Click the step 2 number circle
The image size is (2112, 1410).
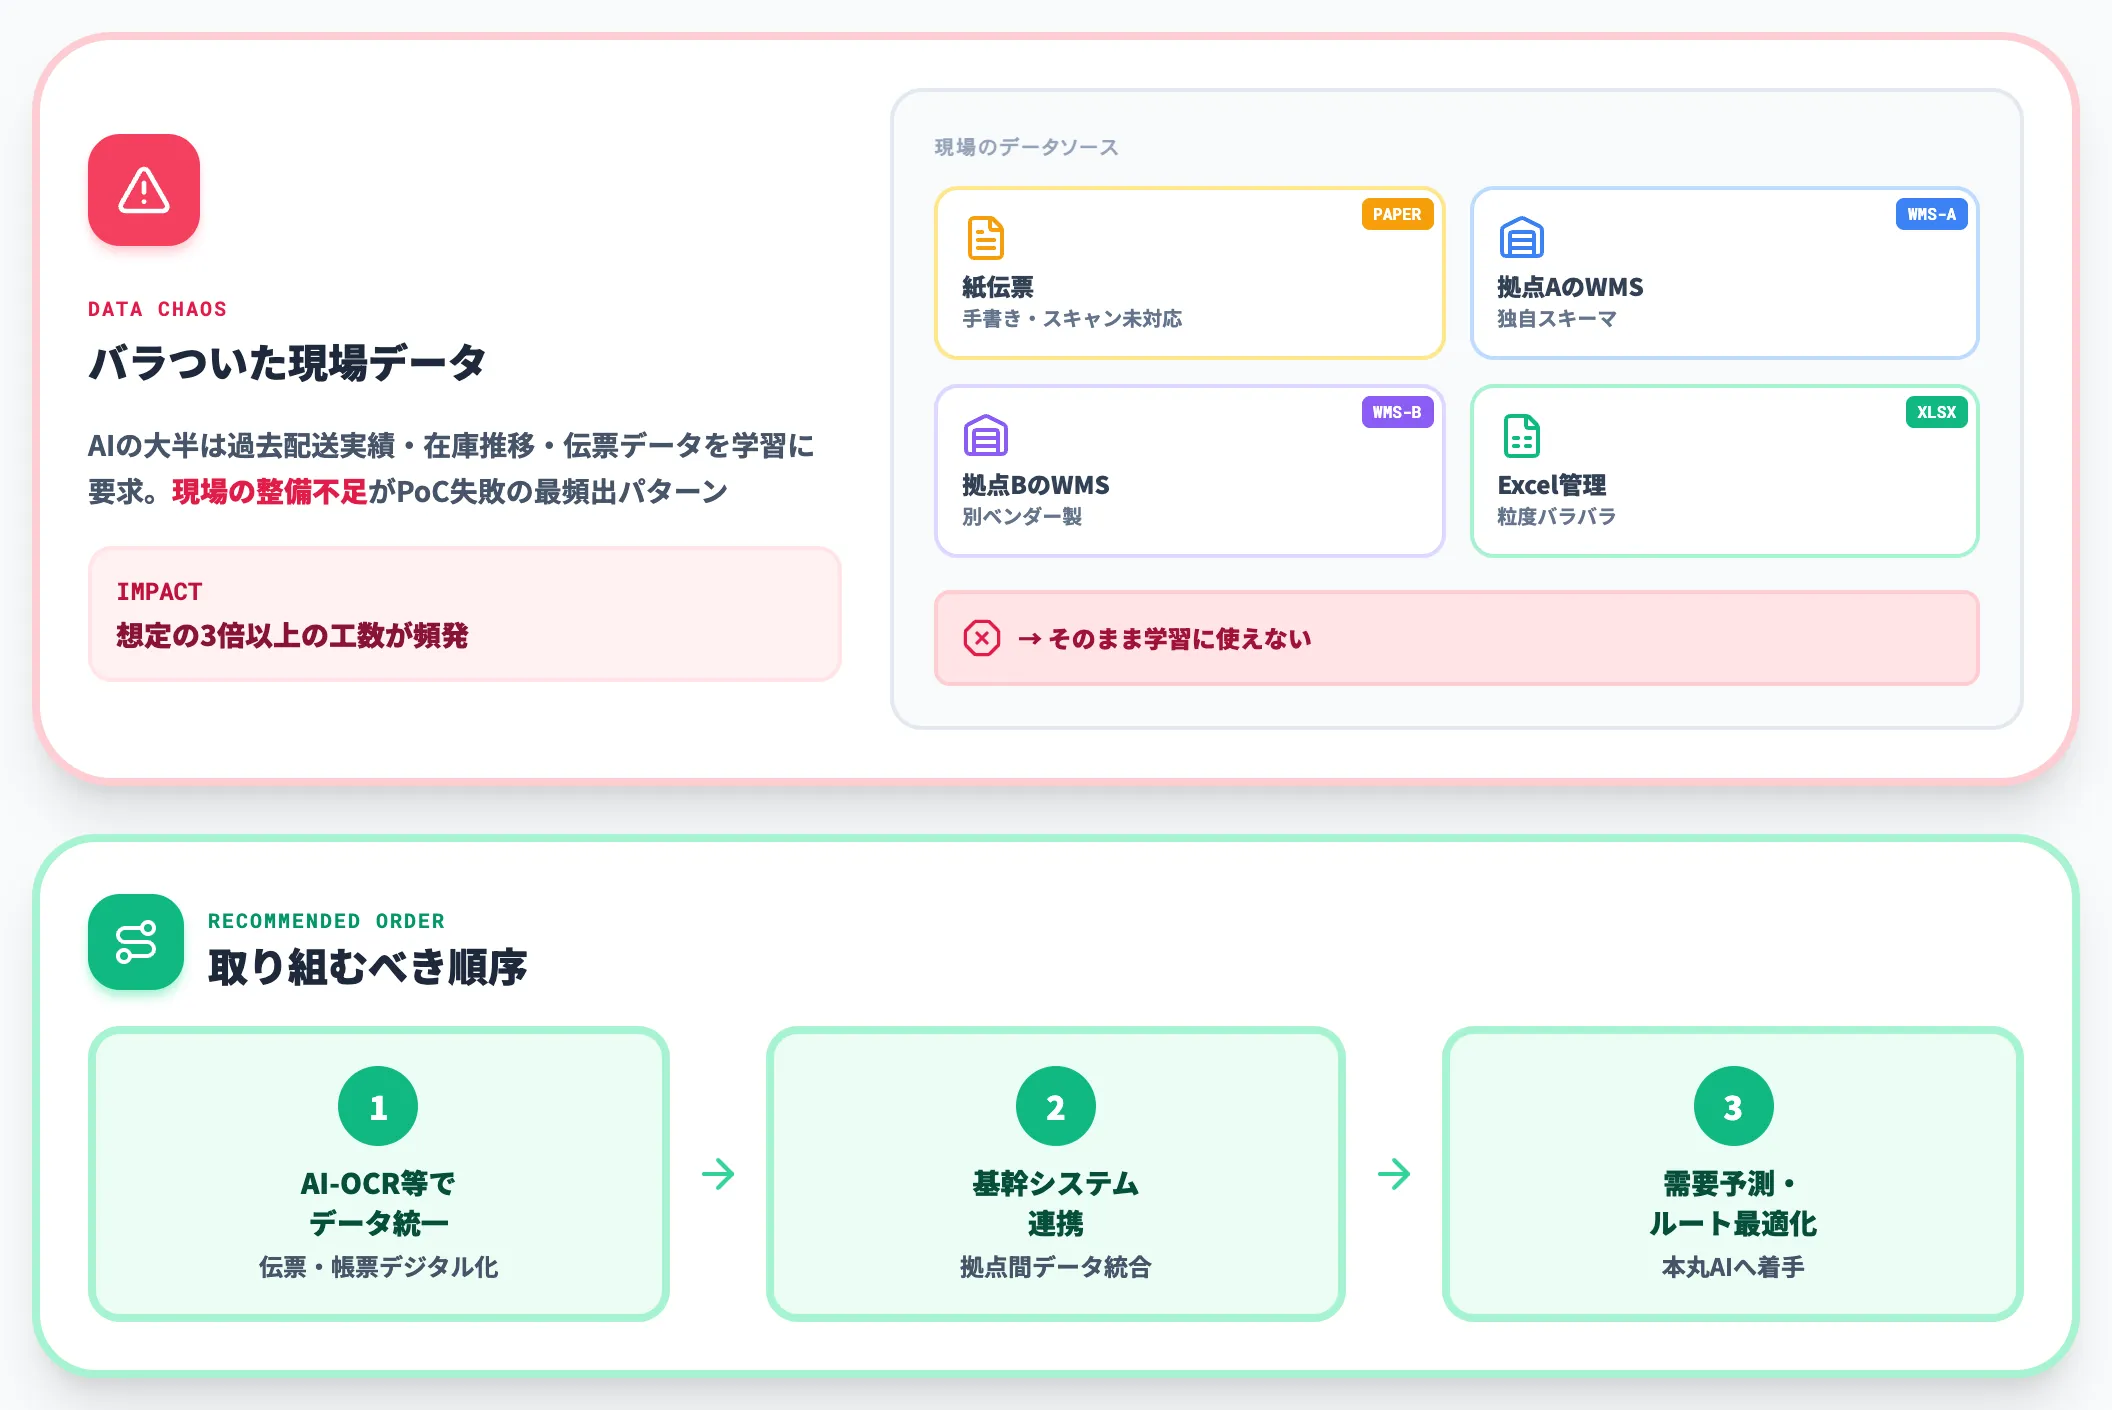[1055, 1106]
